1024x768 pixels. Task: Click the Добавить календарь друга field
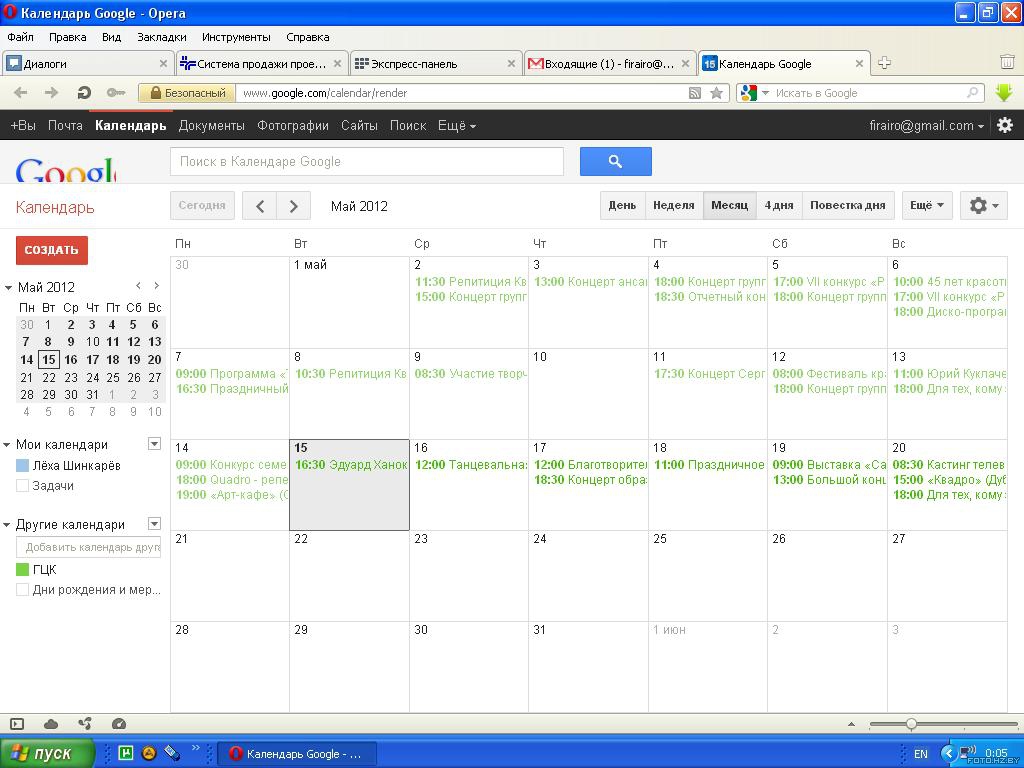click(88, 547)
